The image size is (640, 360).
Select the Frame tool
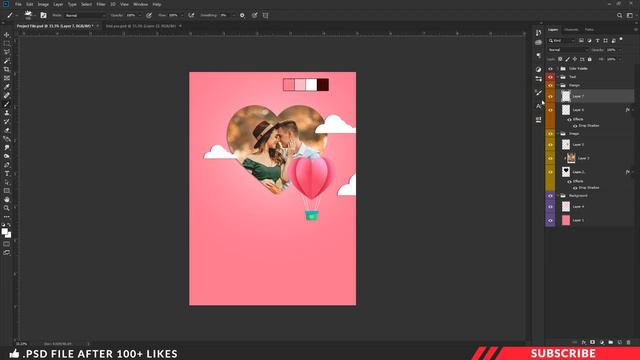(x=7, y=78)
